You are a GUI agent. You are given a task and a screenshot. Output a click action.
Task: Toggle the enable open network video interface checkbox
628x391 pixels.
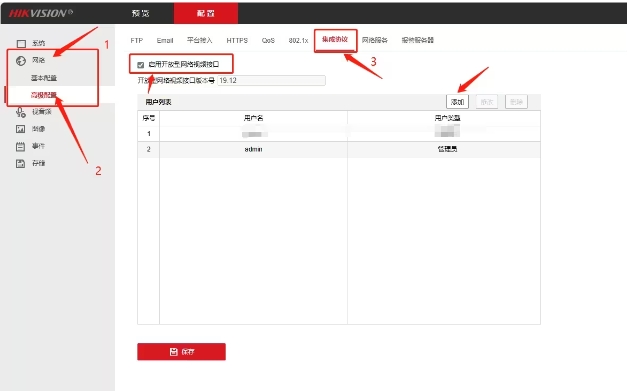[x=141, y=65]
